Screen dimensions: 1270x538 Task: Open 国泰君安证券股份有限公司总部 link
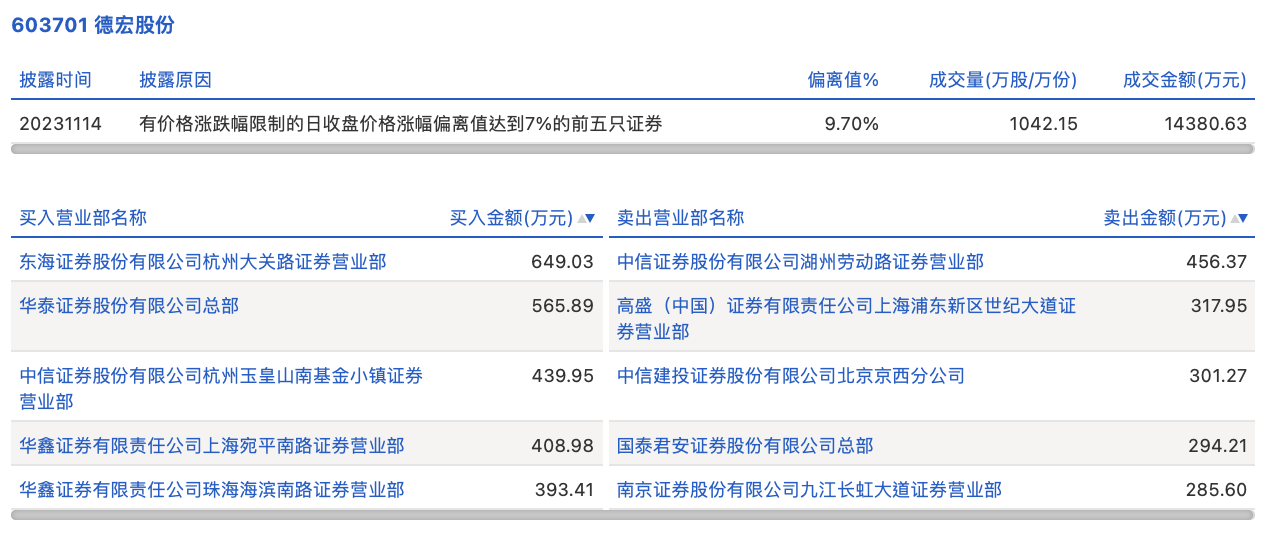coord(745,446)
